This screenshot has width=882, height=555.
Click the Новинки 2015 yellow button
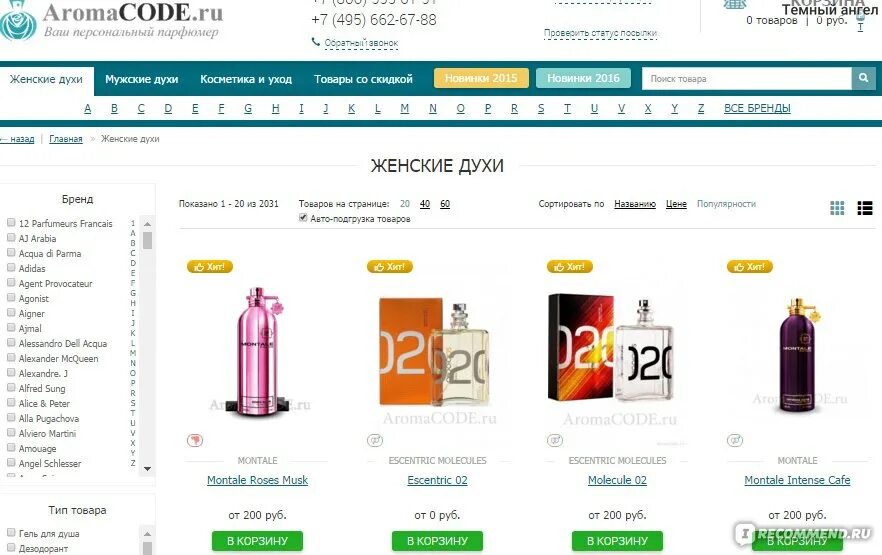coord(481,78)
